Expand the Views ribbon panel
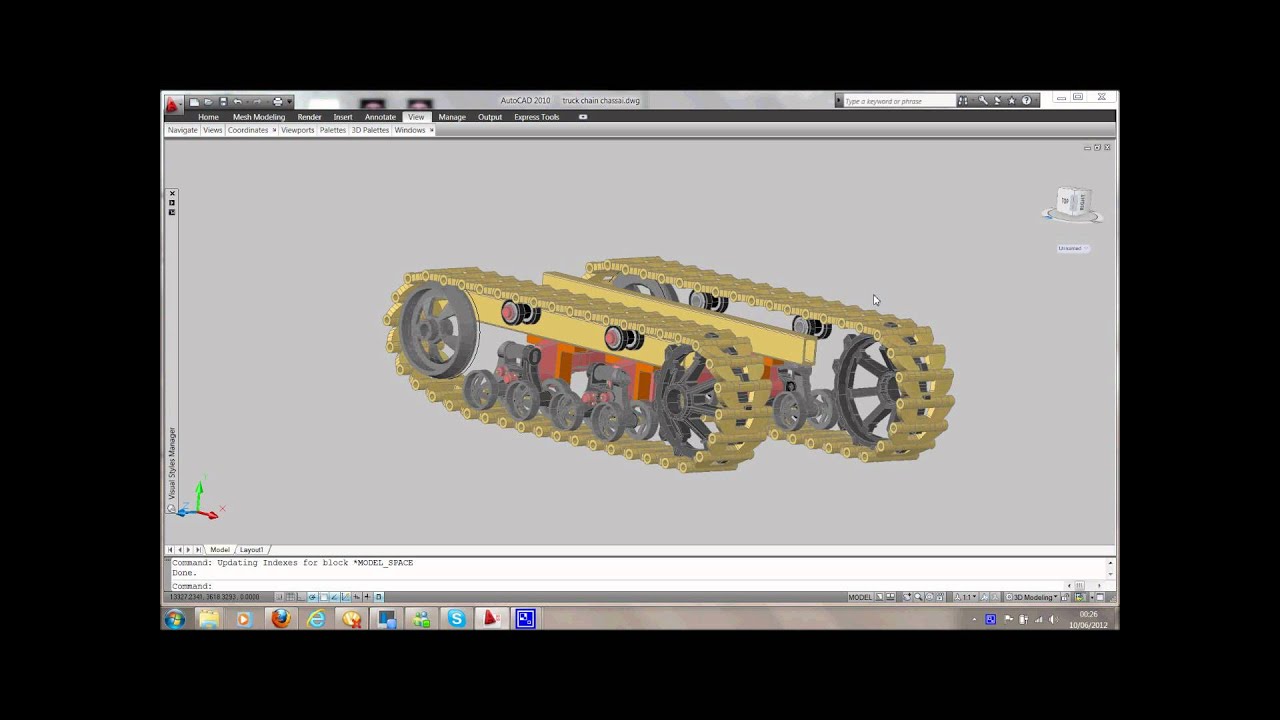The height and width of the screenshot is (720, 1280). click(213, 130)
